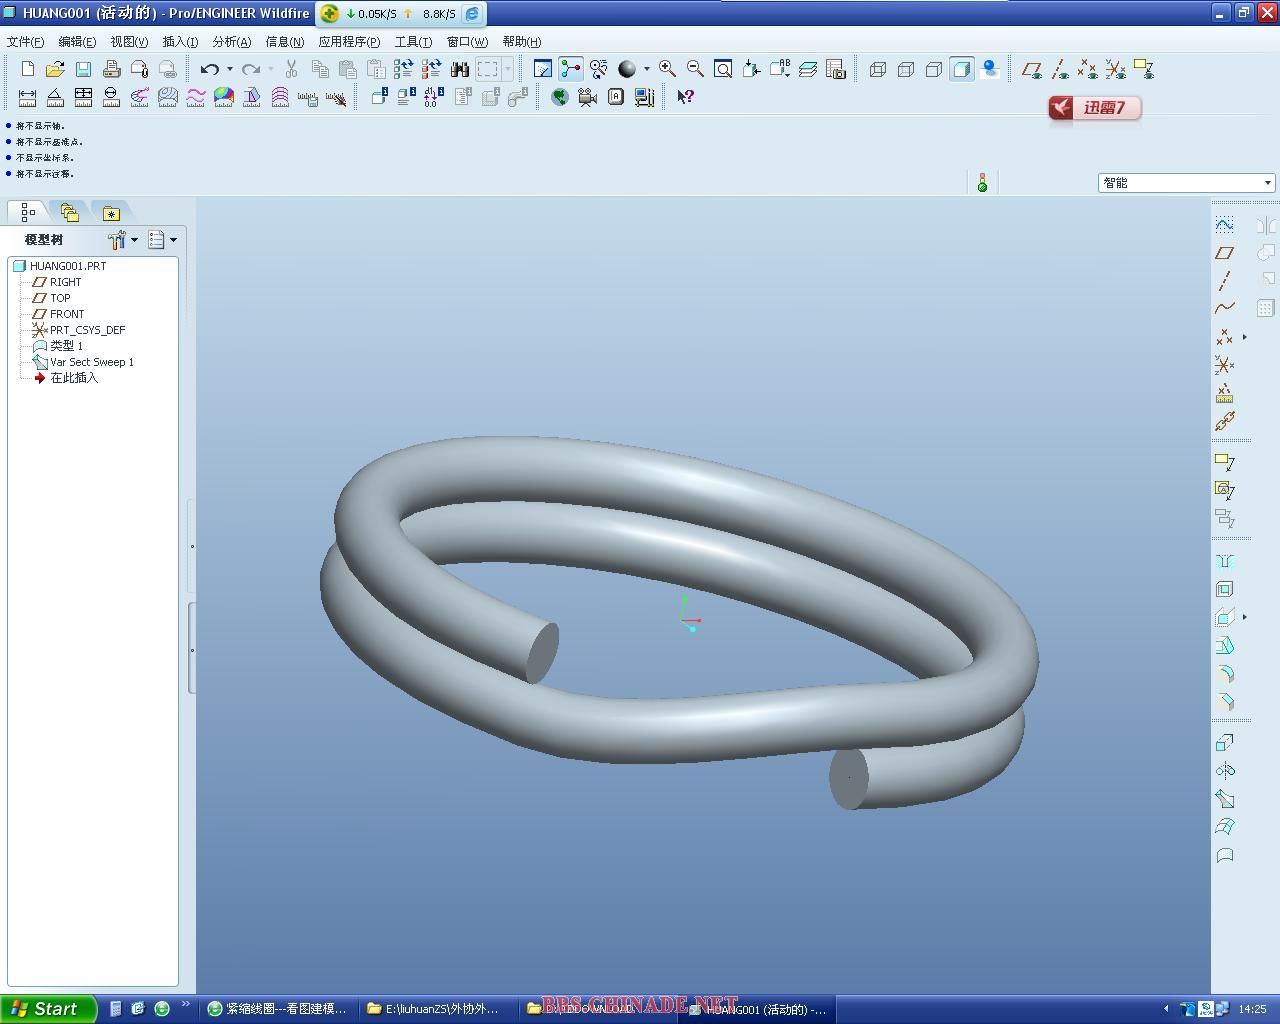Toggle datum planes display on/off

pos(1032,69)
